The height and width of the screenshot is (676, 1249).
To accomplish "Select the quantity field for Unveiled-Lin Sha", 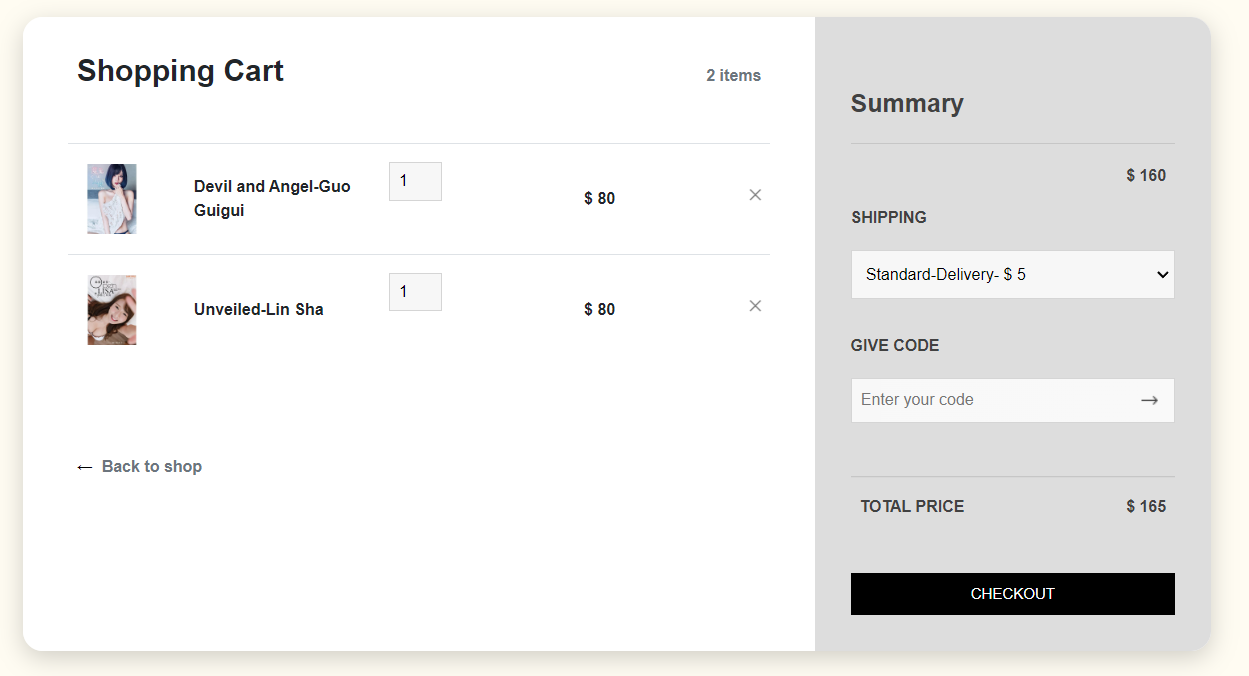I will [415, 292].
